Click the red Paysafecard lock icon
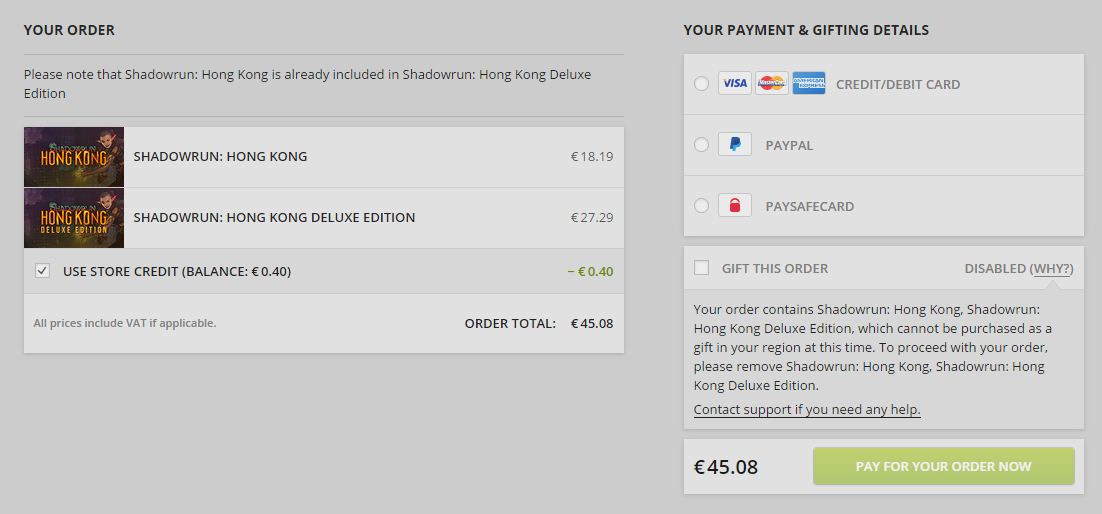 tap(734, 206)
